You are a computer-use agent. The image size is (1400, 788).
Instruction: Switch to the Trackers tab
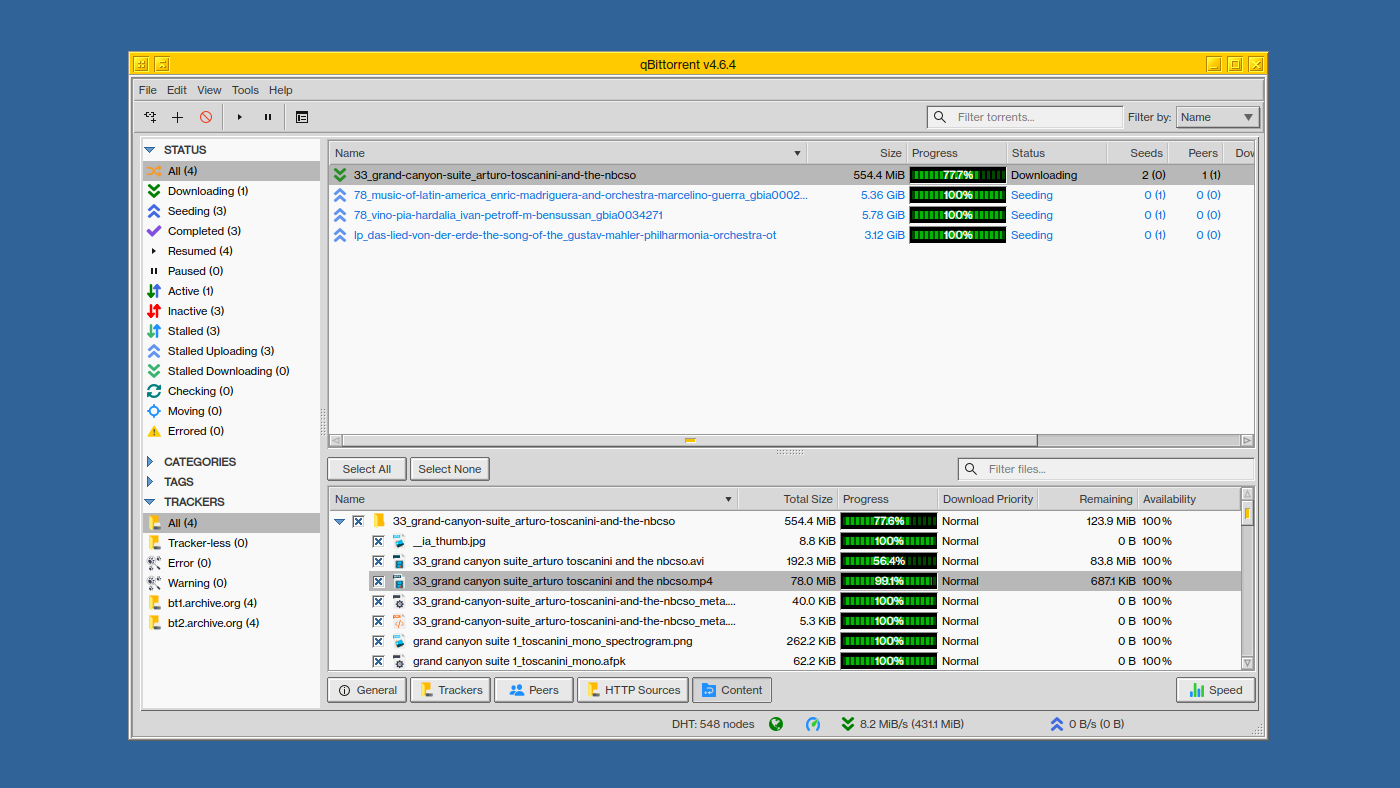450,690
